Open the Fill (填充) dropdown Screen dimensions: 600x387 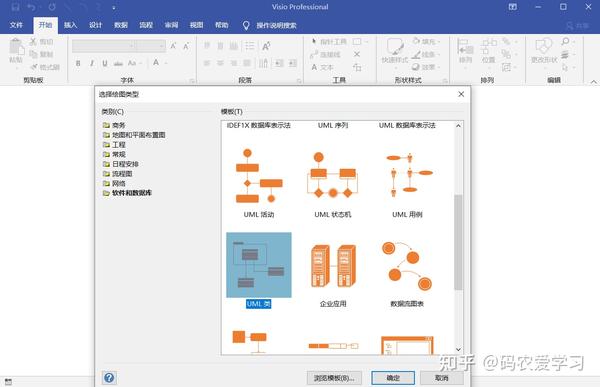click(427, 41)
